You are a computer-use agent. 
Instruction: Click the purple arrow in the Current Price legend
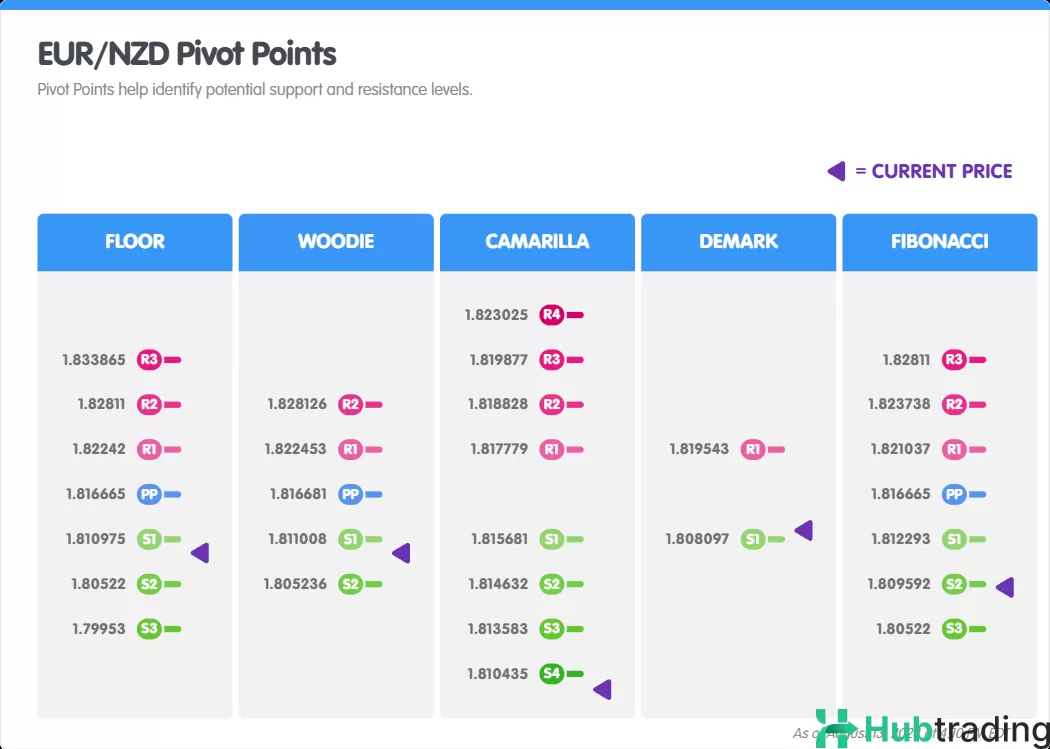[x=837, y=172]
